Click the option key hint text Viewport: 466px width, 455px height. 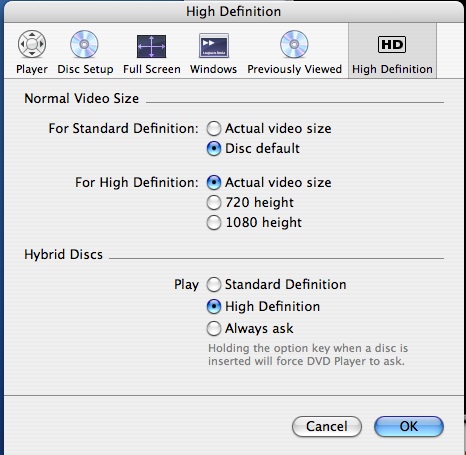308,355
